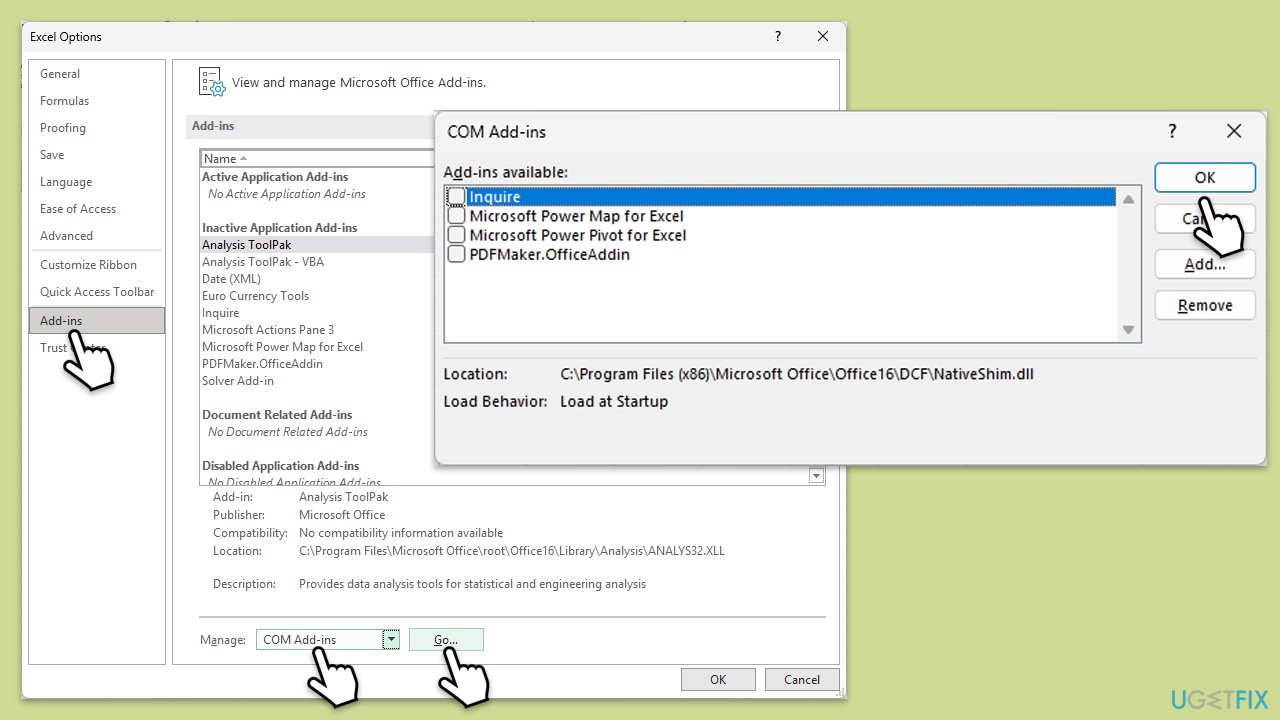Image resolution: width=1280 pixels, height=720 pixels.
Task: Open the Save options category
Action: point(52,155)
